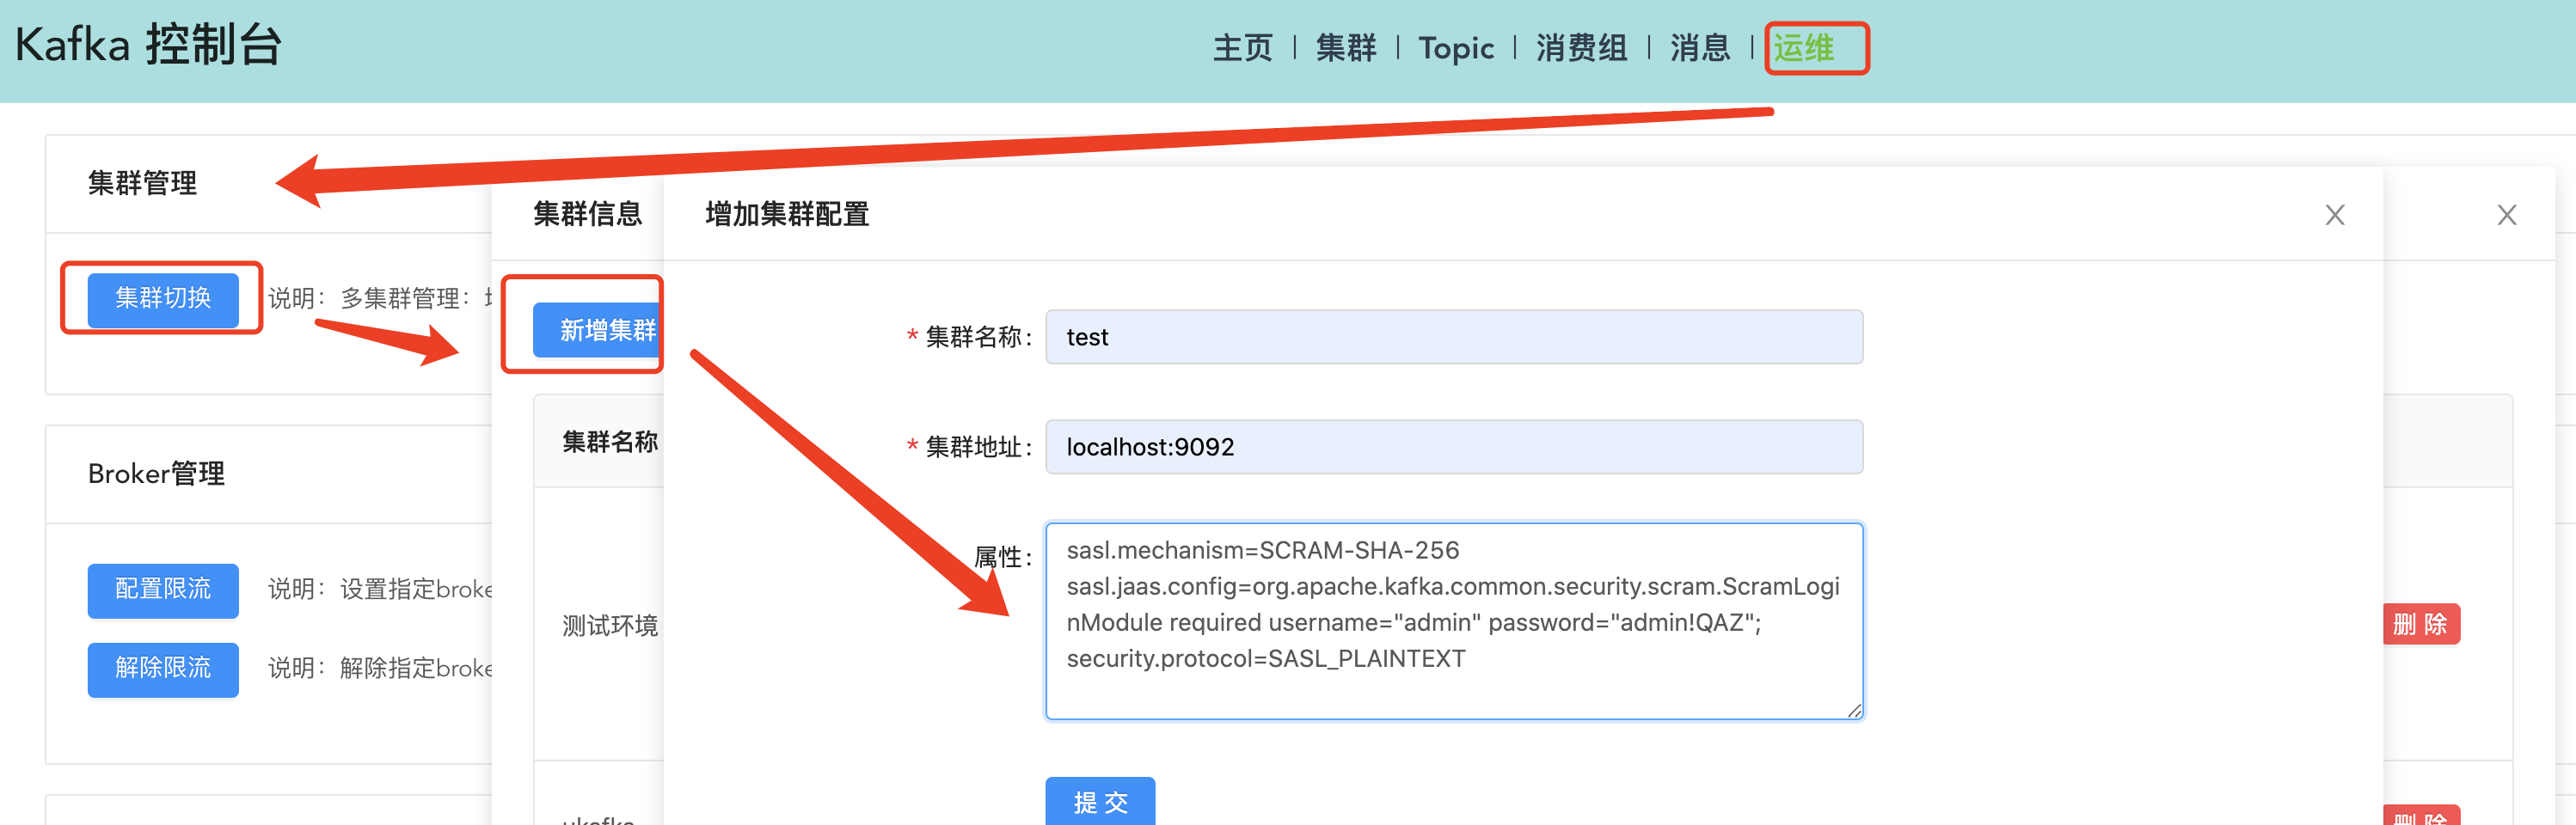Click the 集群切换 button

tap(163, 299)
